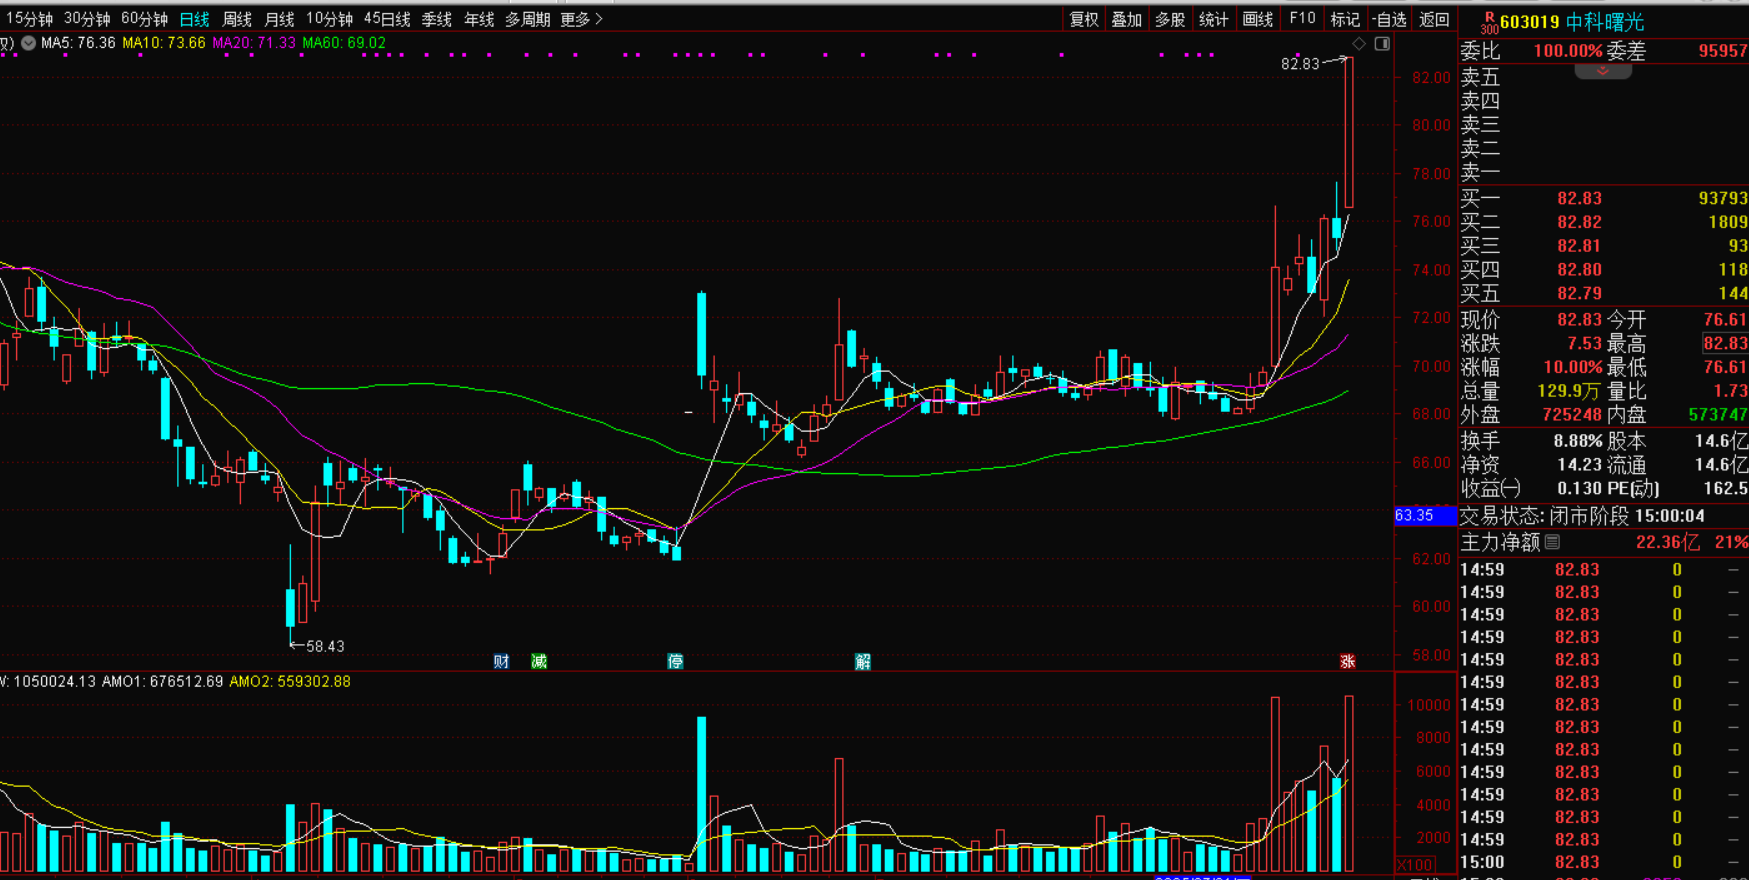Click the diamond icon above chart

point(1358,43)
